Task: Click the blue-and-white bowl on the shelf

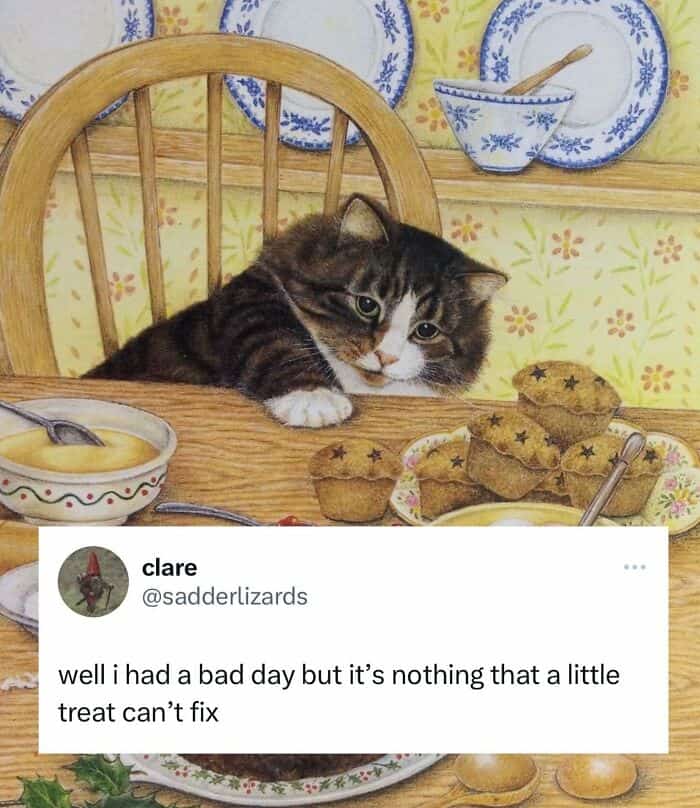Action: [503, 126]
